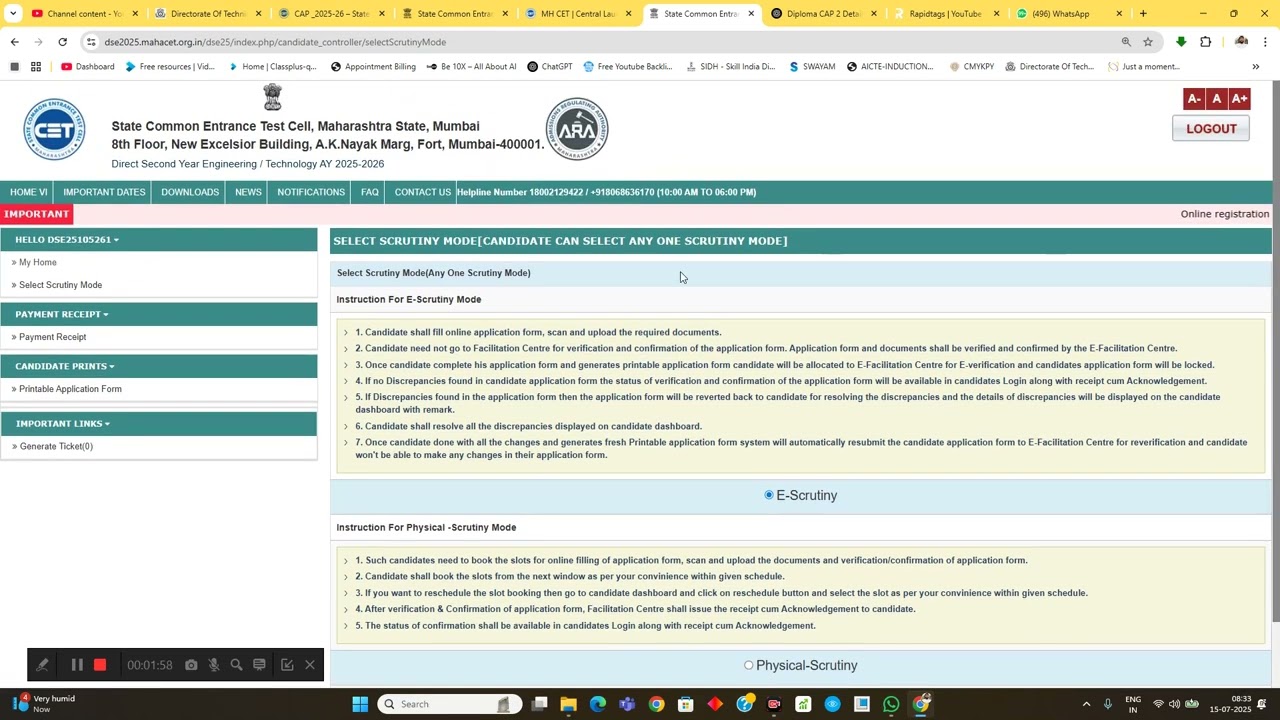Collapse the Important Links sidebar header
This screenshot has height=720, width=1280.
[x=159, y=424]
